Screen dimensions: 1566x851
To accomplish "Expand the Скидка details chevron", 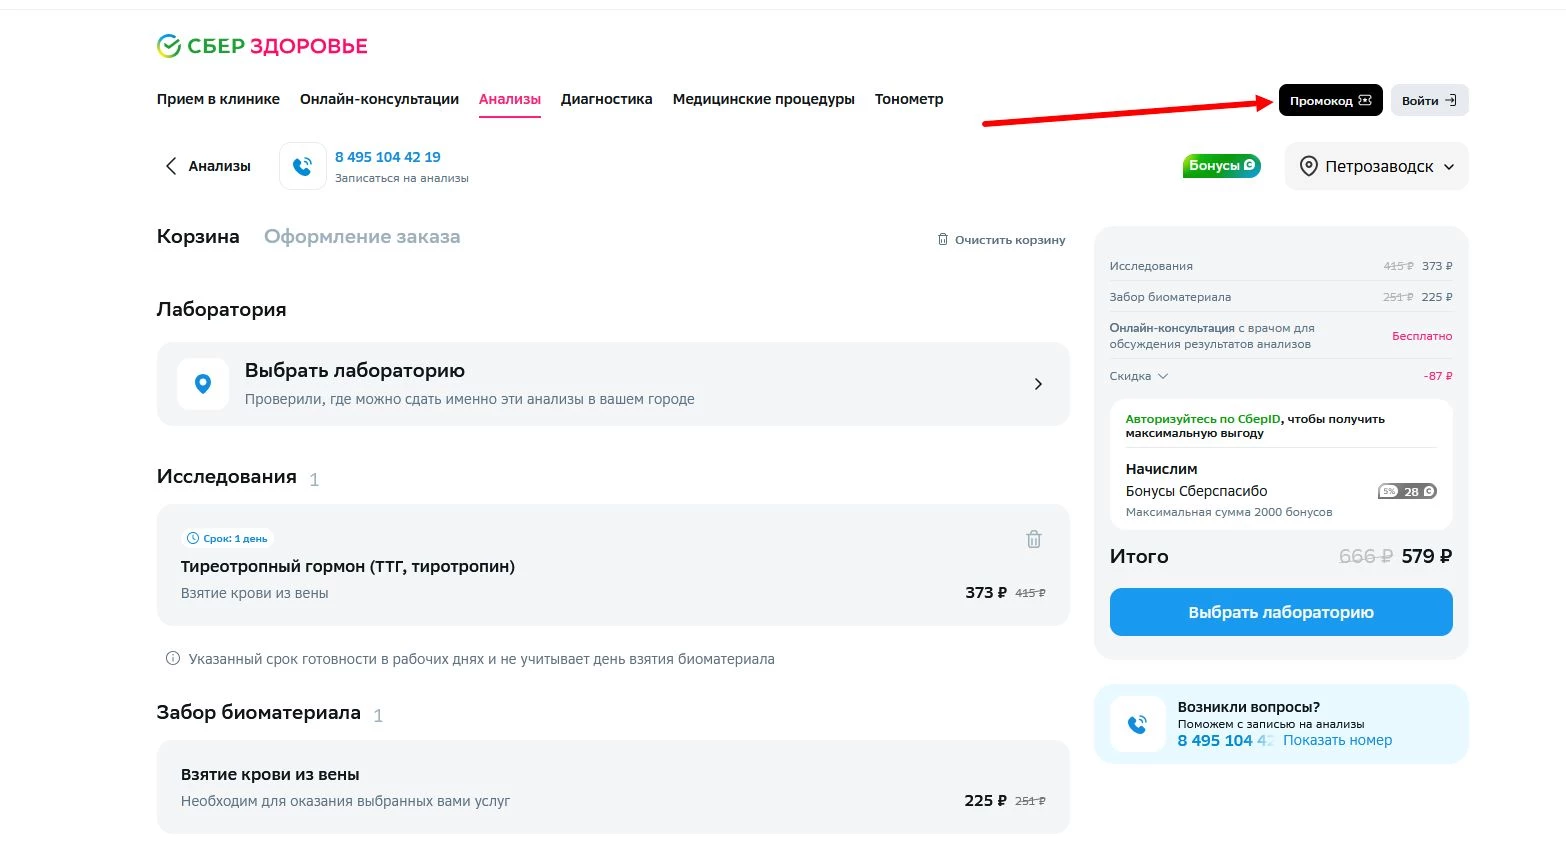I will (1164, 376).
